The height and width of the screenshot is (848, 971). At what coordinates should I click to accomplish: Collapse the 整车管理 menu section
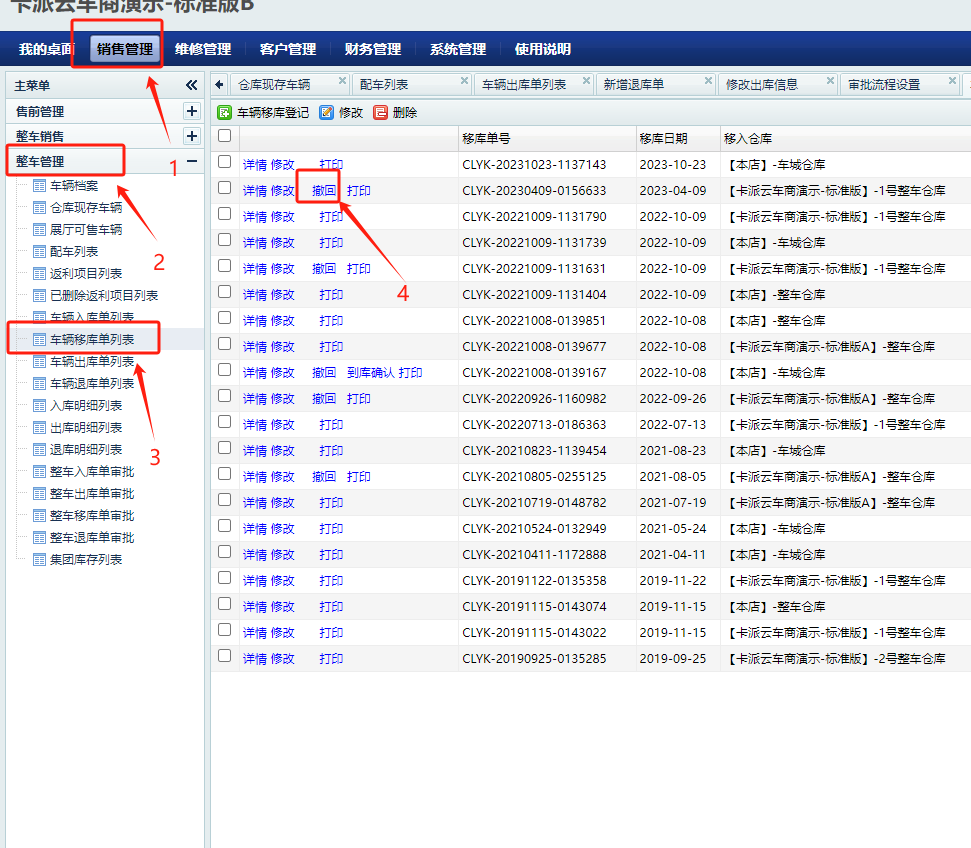(x=192, y=161)
